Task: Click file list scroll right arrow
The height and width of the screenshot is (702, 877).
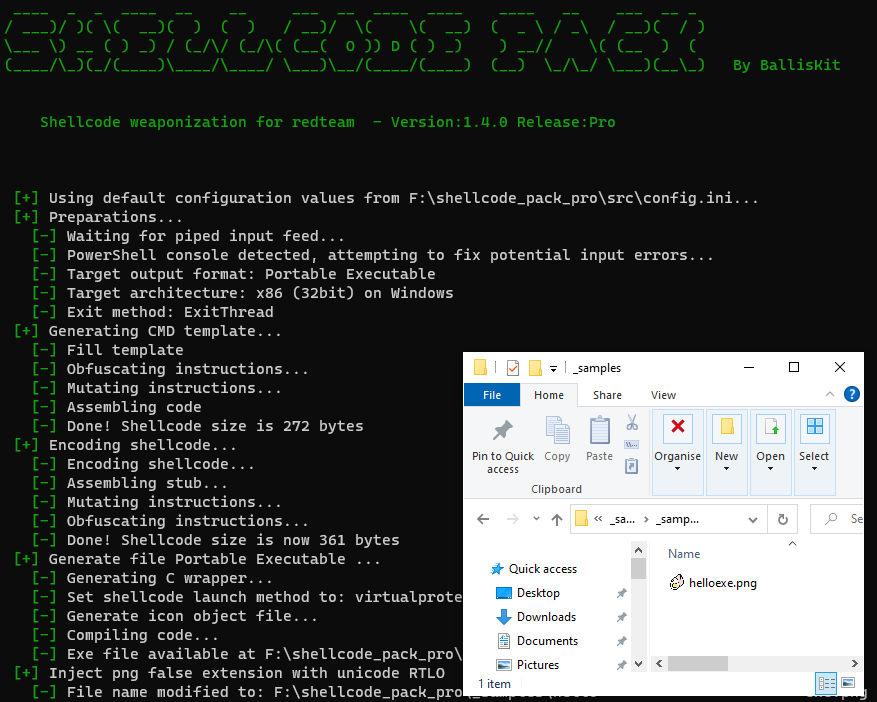Action: (855, 663)
